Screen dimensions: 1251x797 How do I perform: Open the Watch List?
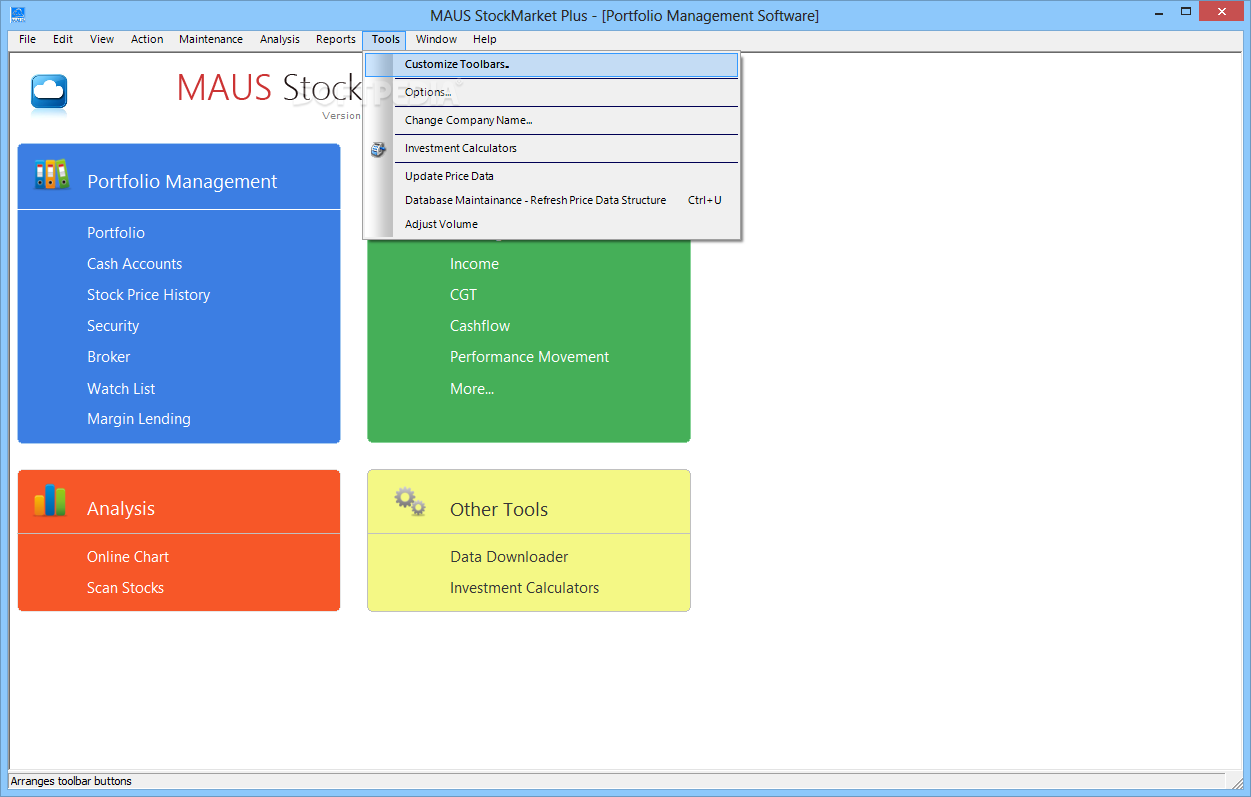tap(121, 389)
